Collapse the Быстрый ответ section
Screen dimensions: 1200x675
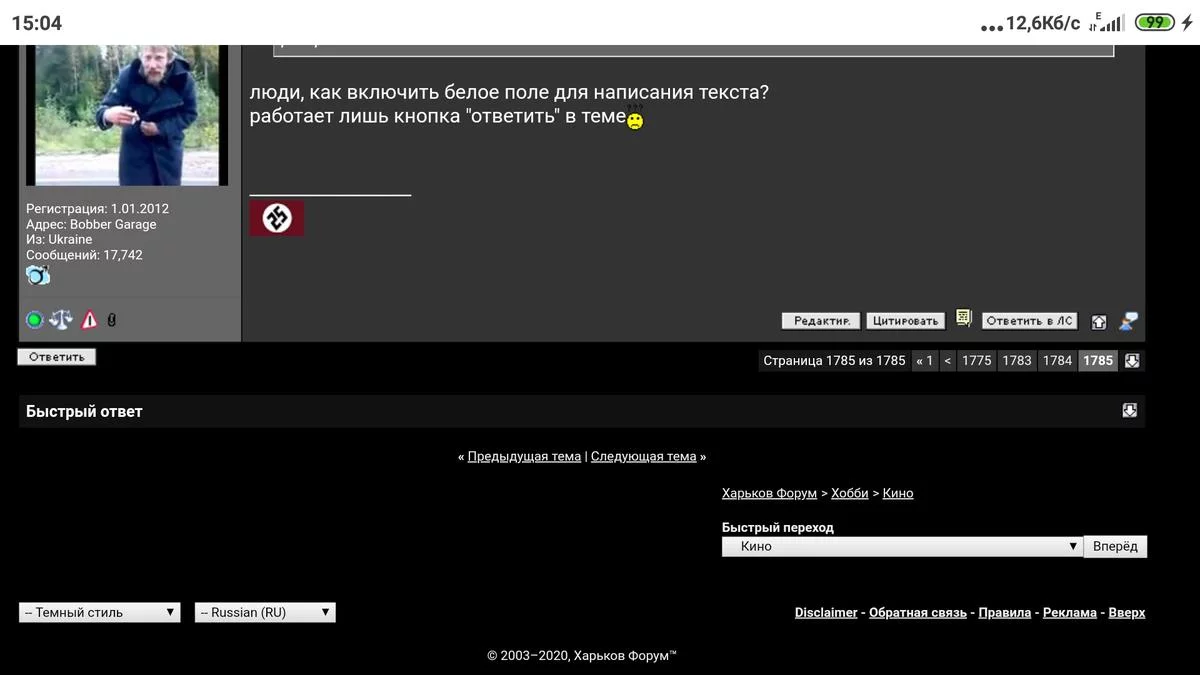point(1129,411)
